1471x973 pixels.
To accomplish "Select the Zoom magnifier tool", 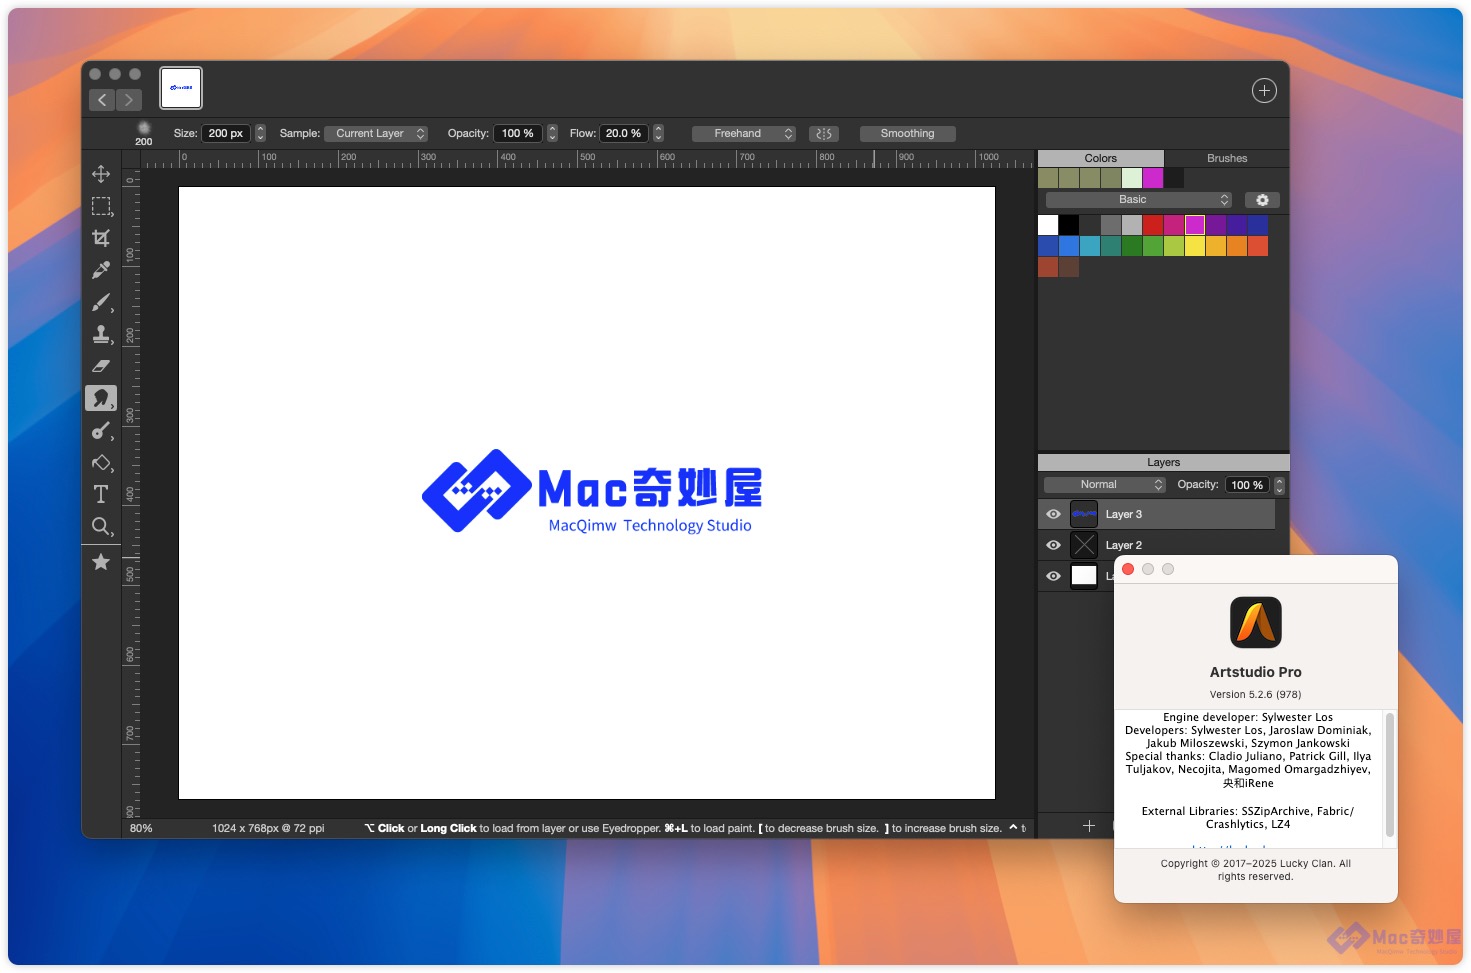I will click(101, 526).
